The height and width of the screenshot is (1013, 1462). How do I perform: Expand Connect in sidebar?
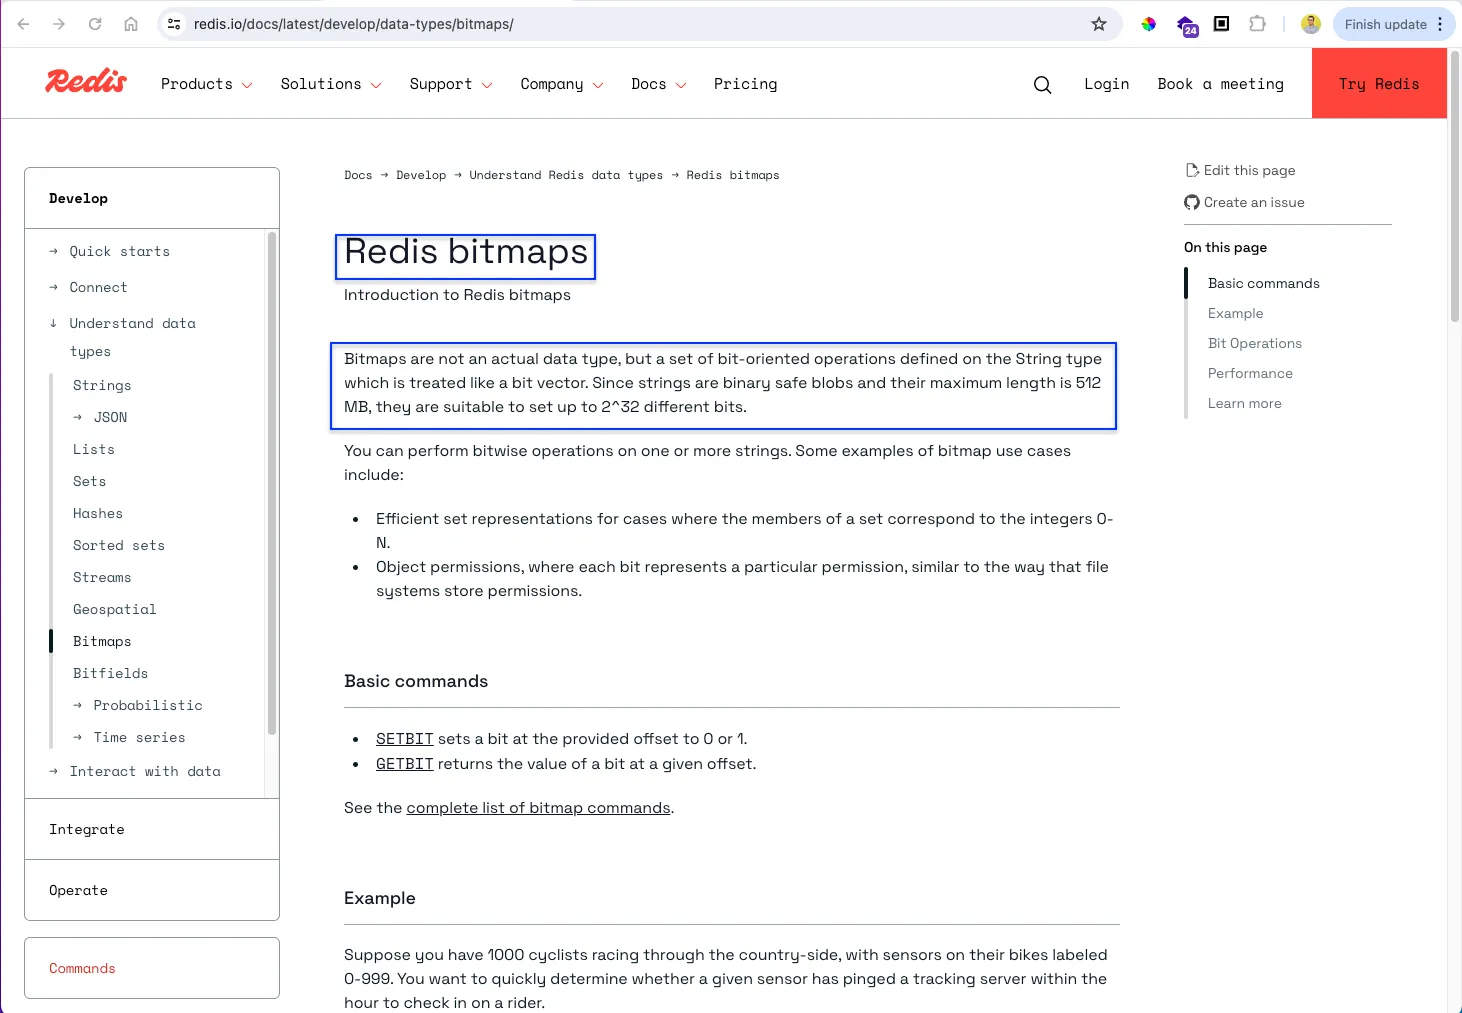tap(54, 288)
